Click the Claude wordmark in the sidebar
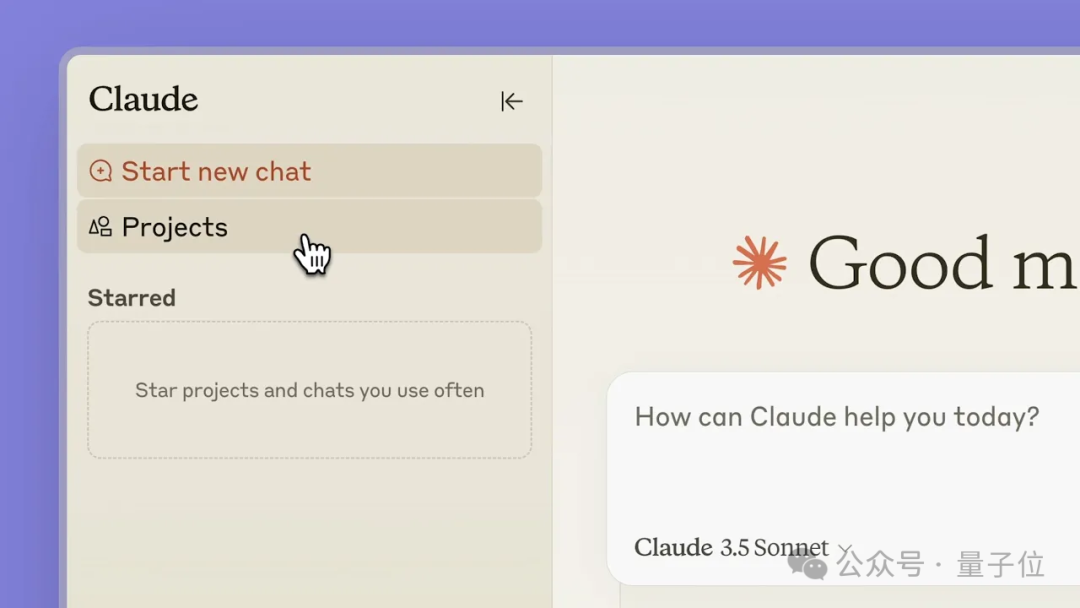This screenshot has width=1080, height=608. coord(143,99)
